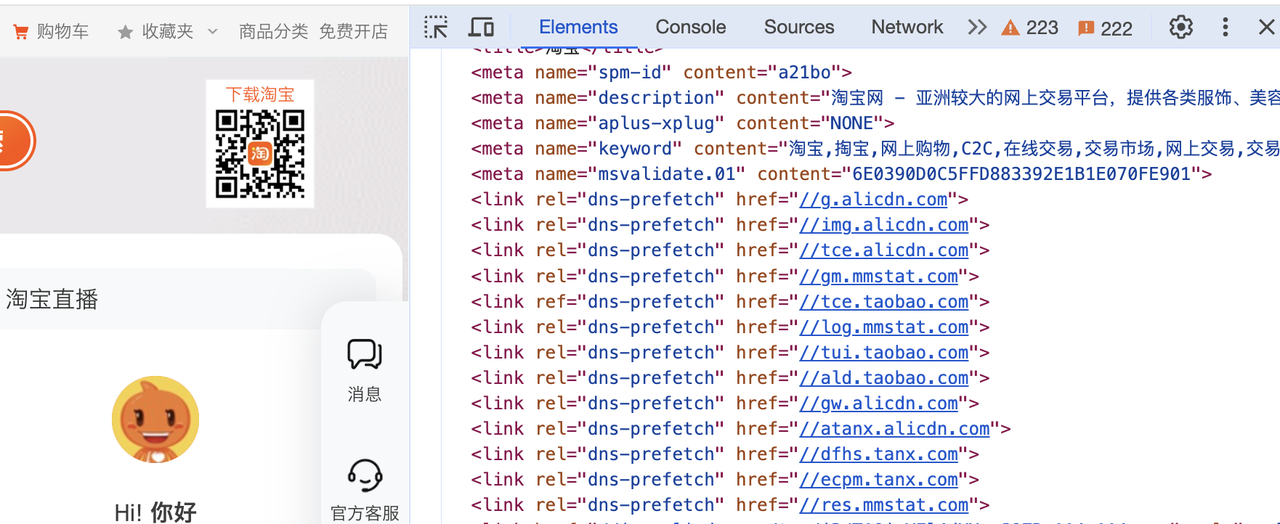This screenshot has height=524, width=1280.
Task: Click the Hi! 你好 greeting text
Action: coord(155,513)
